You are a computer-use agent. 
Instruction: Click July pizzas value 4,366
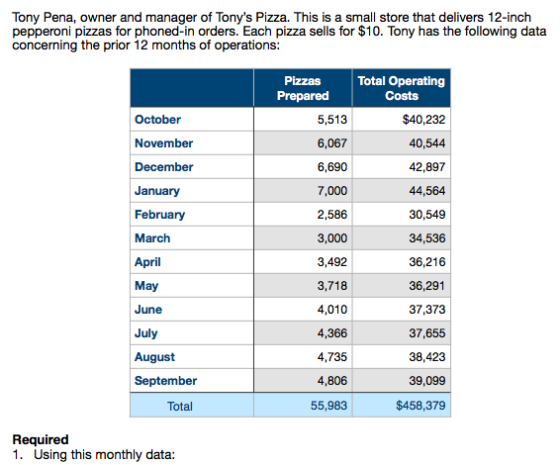click(x=332, y=333)
